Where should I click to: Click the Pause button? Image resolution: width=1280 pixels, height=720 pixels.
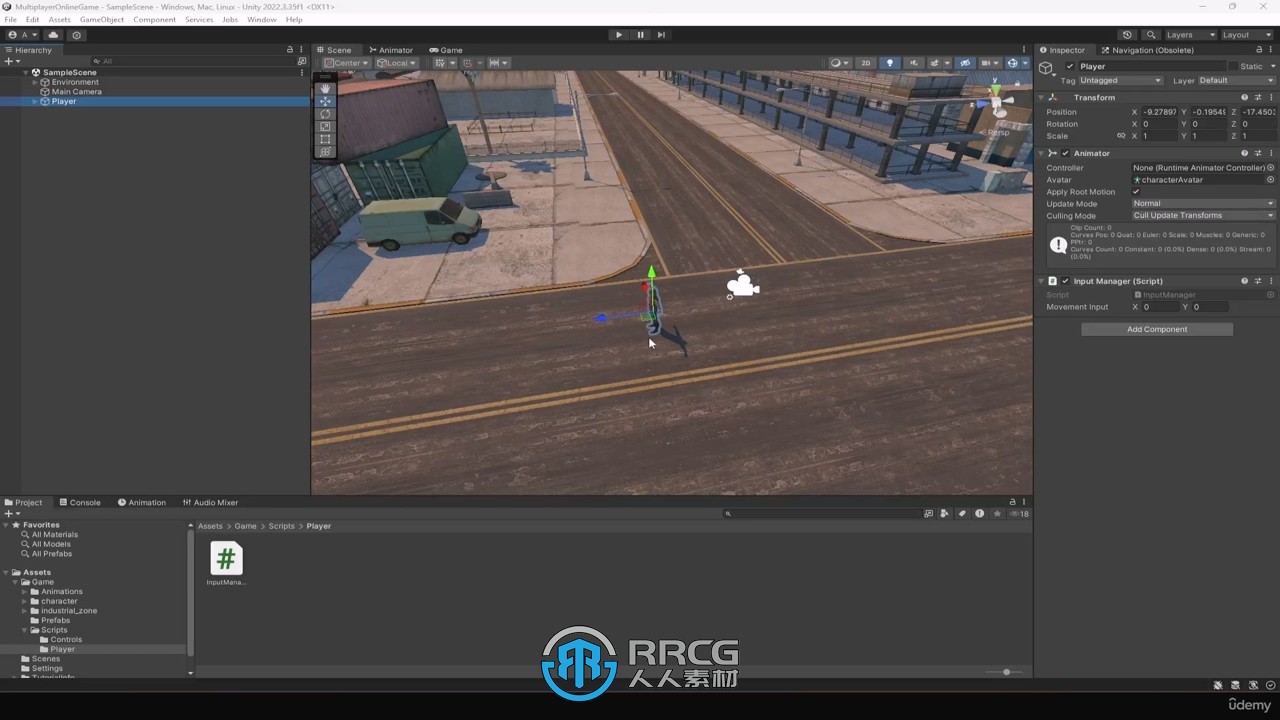pyautogui.click(x=640, y=35)
